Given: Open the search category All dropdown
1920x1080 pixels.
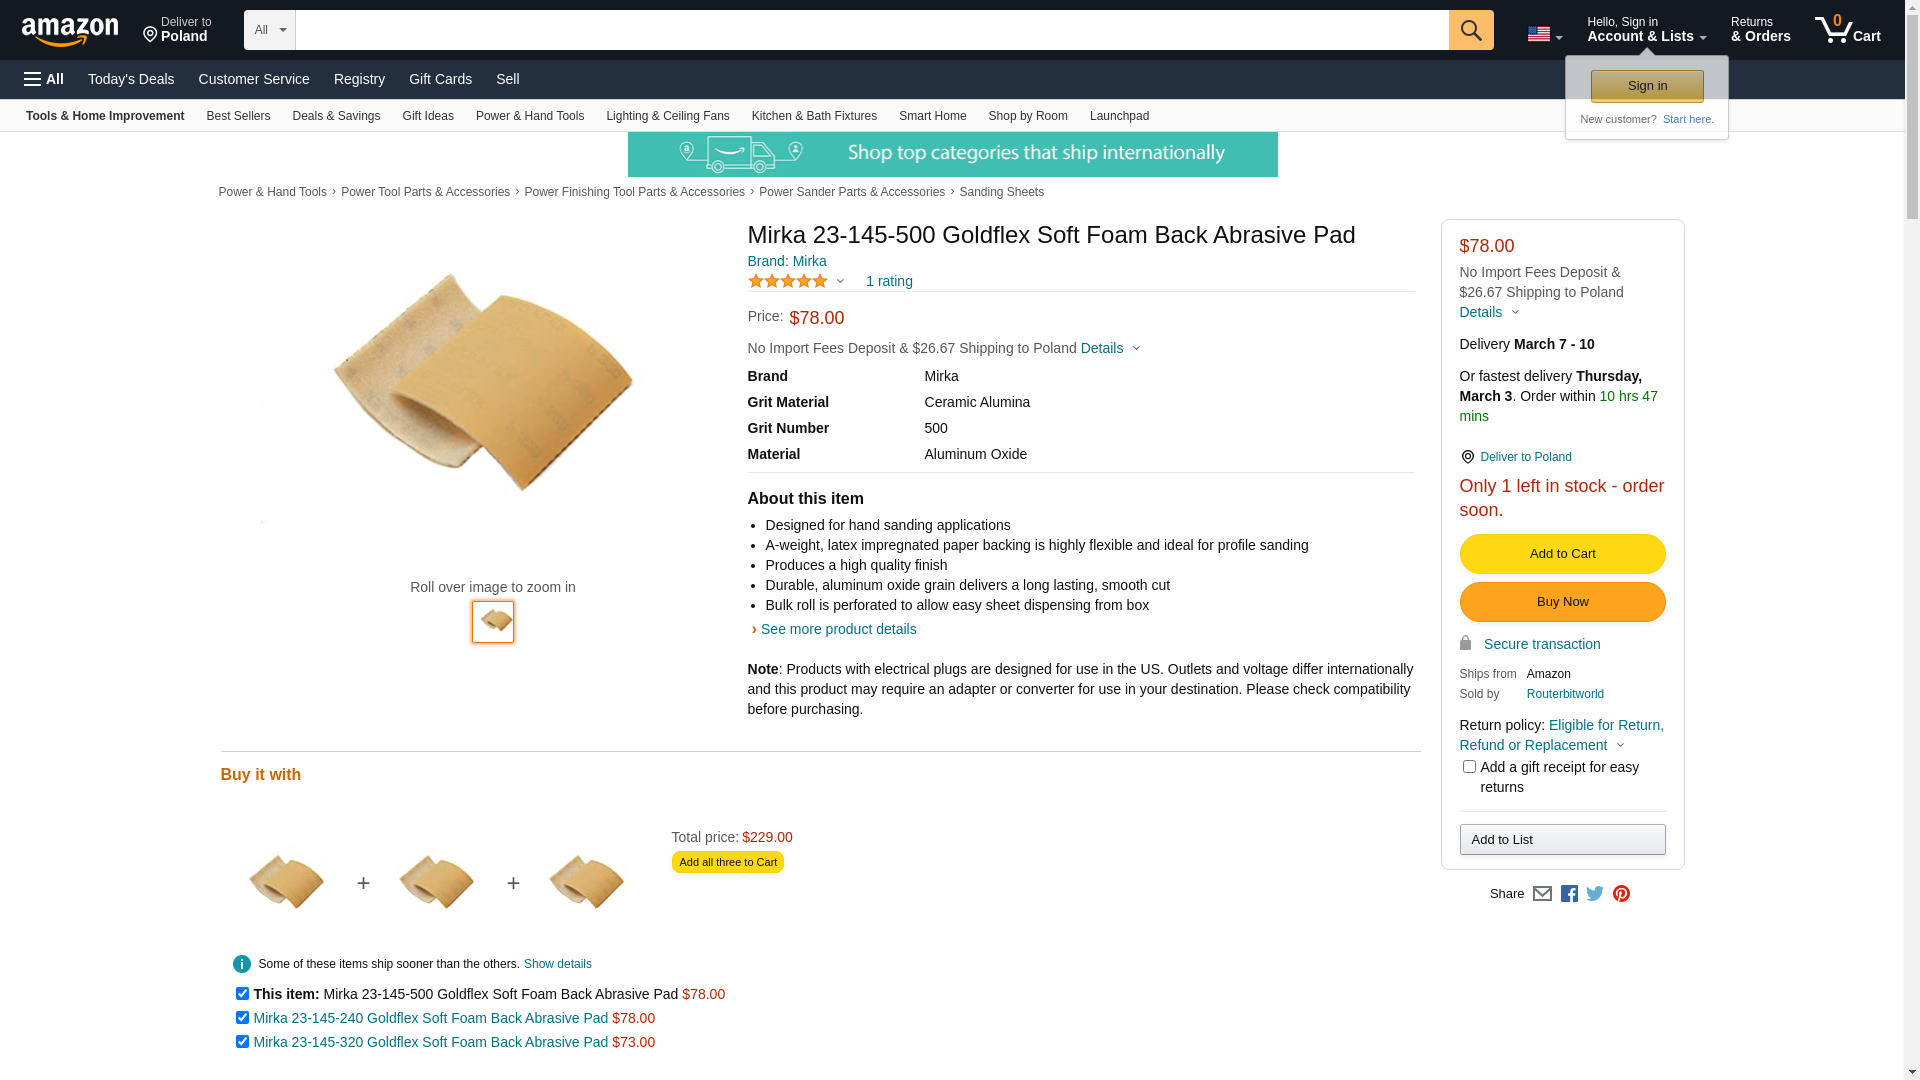Looking at the screenshot, I should pyautogui.click(x=270, y=30).
